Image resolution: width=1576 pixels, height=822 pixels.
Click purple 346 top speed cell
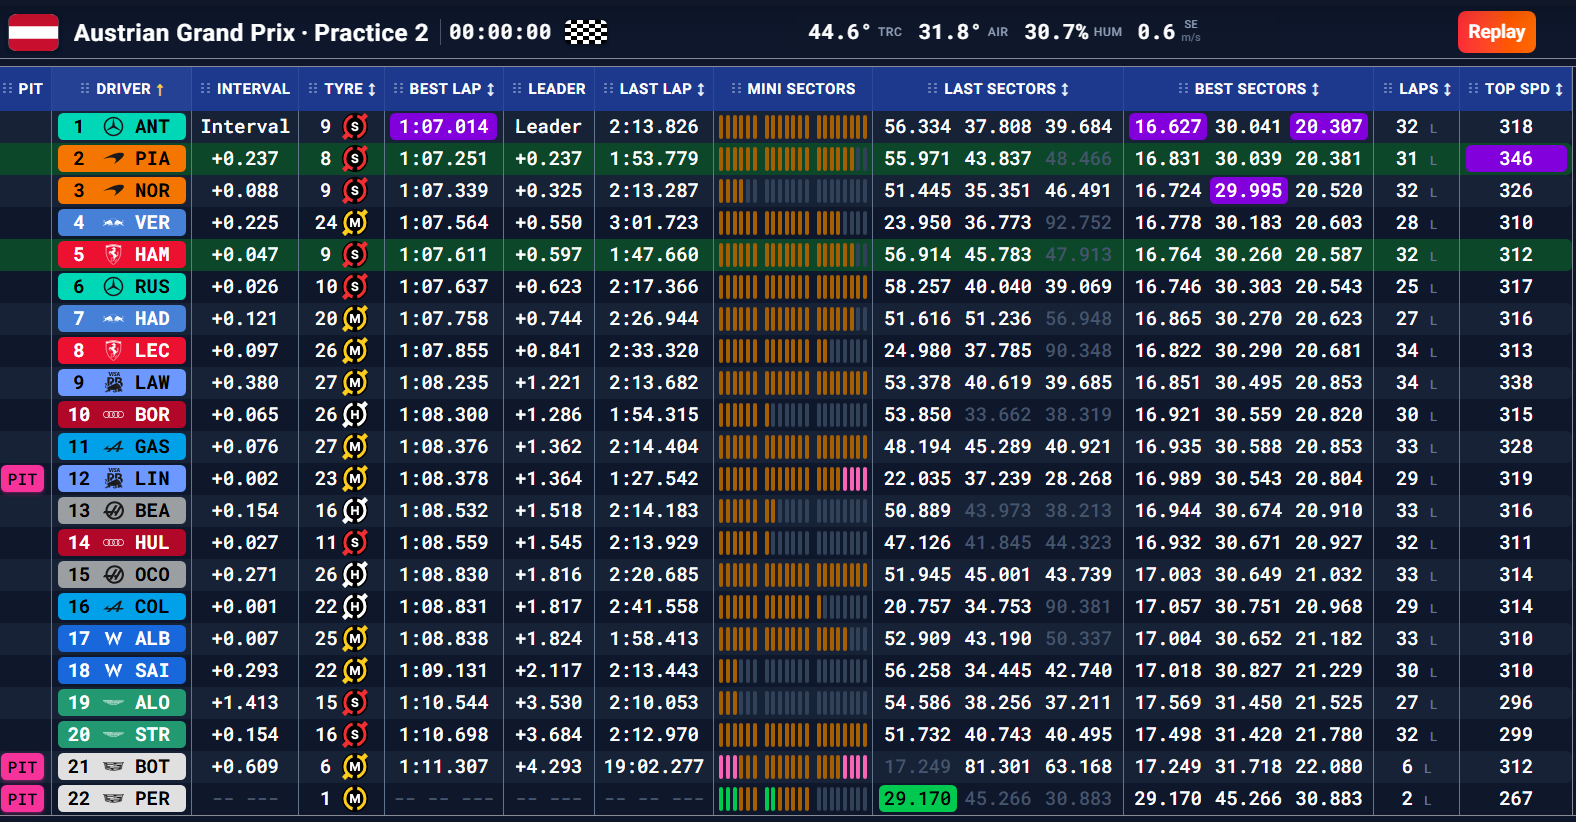click(x=1516, y=159)
